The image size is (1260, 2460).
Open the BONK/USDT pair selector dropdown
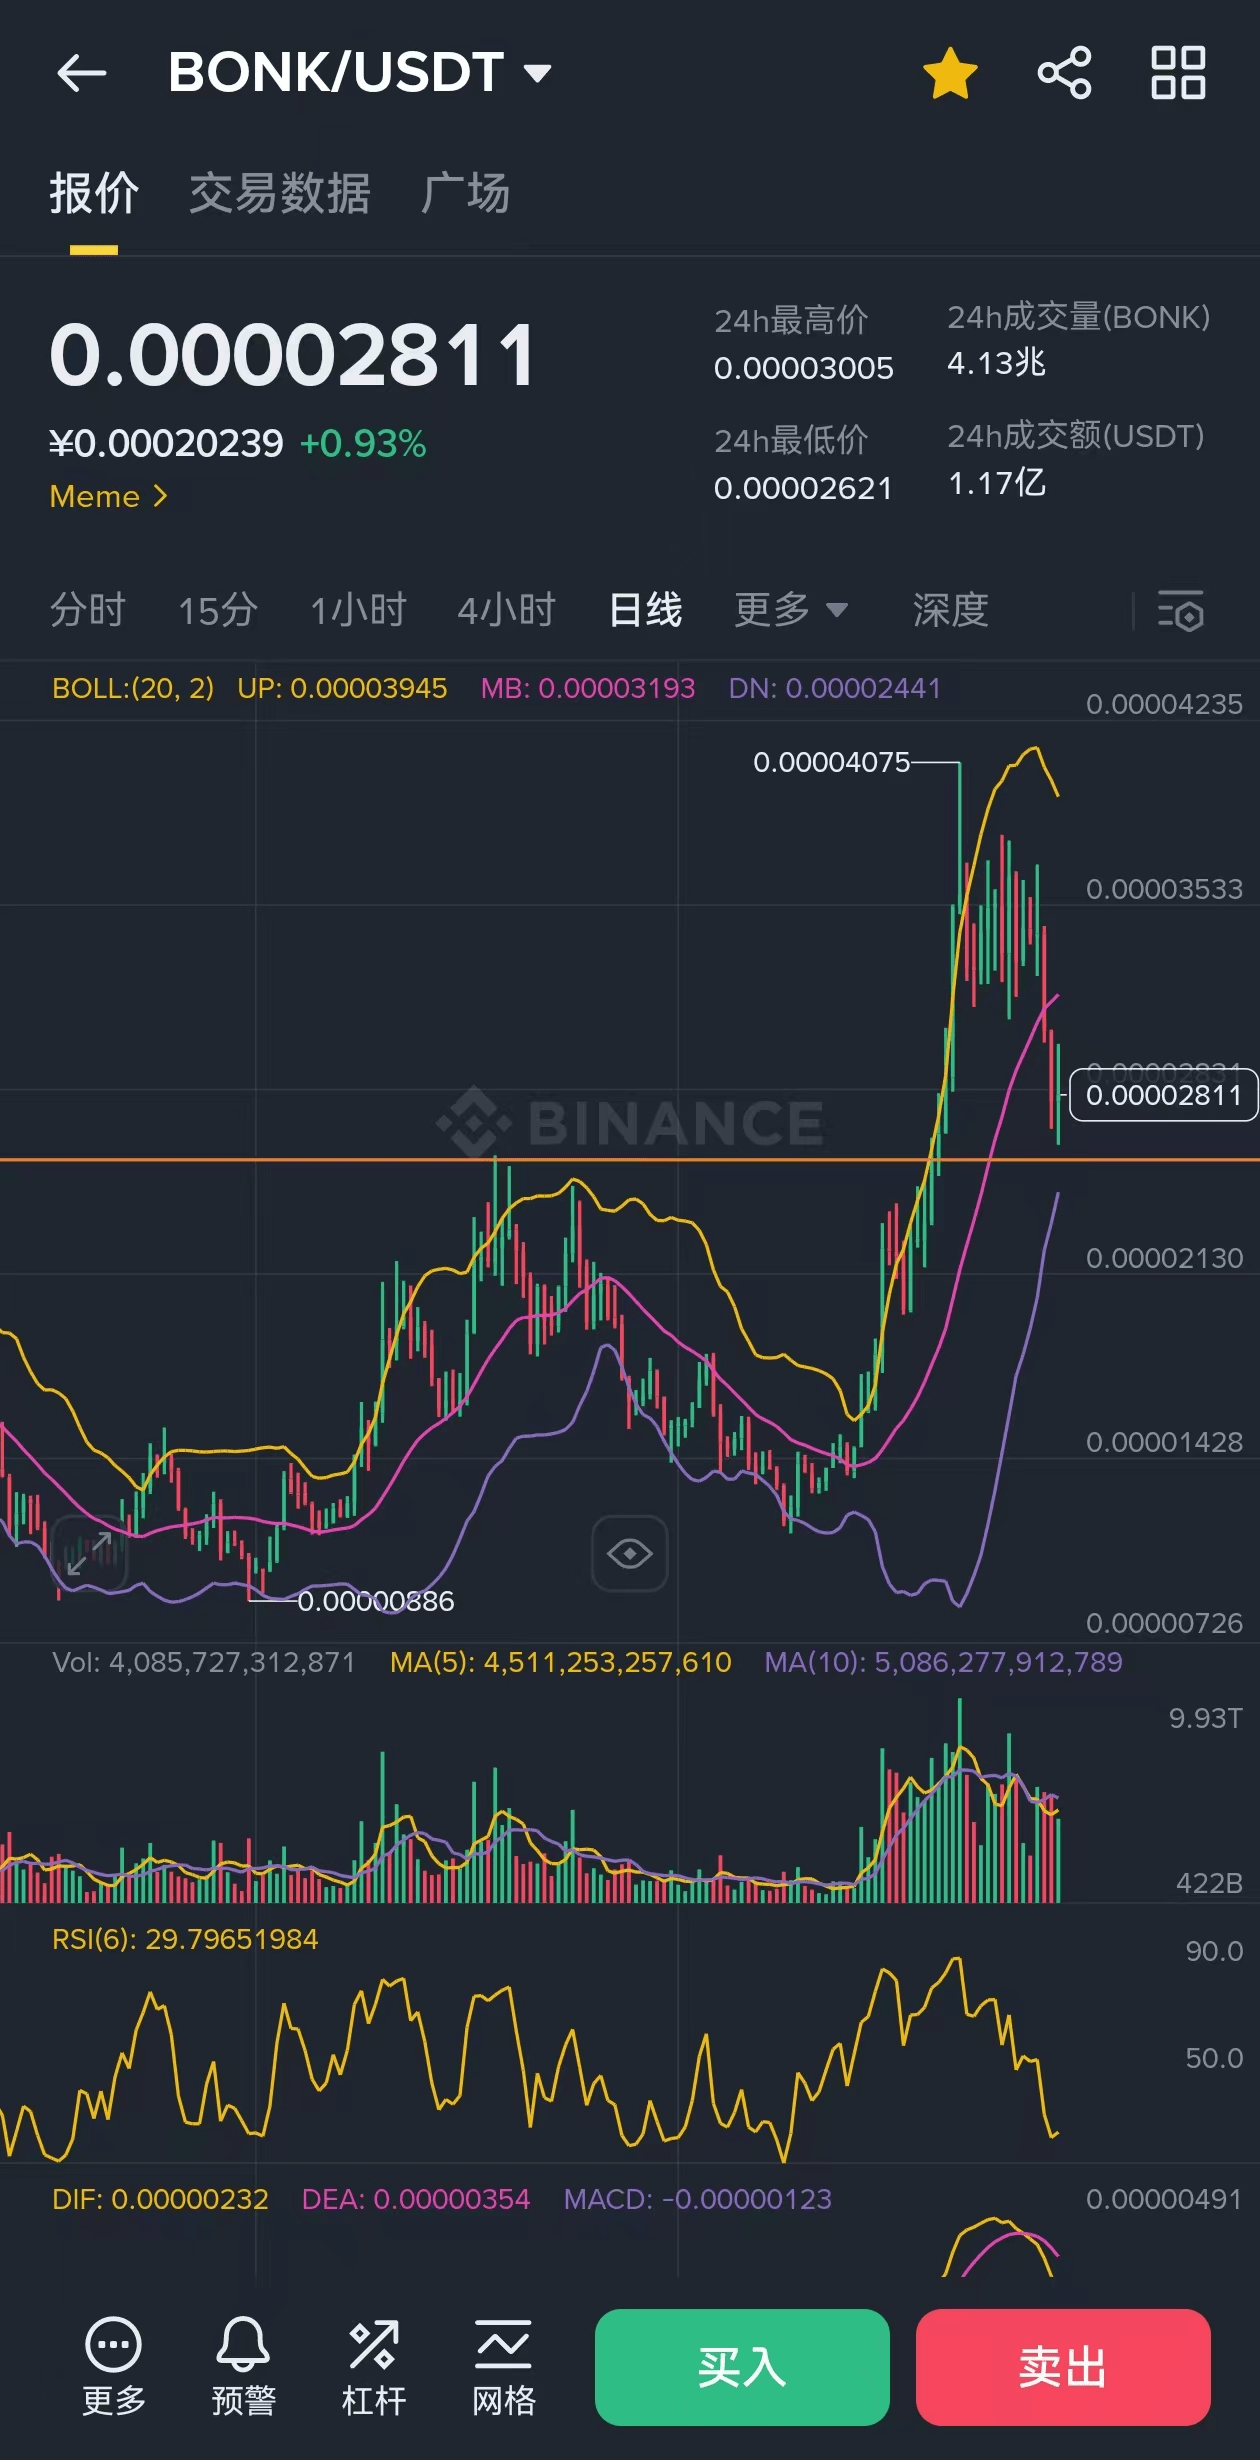pos(360,73)
